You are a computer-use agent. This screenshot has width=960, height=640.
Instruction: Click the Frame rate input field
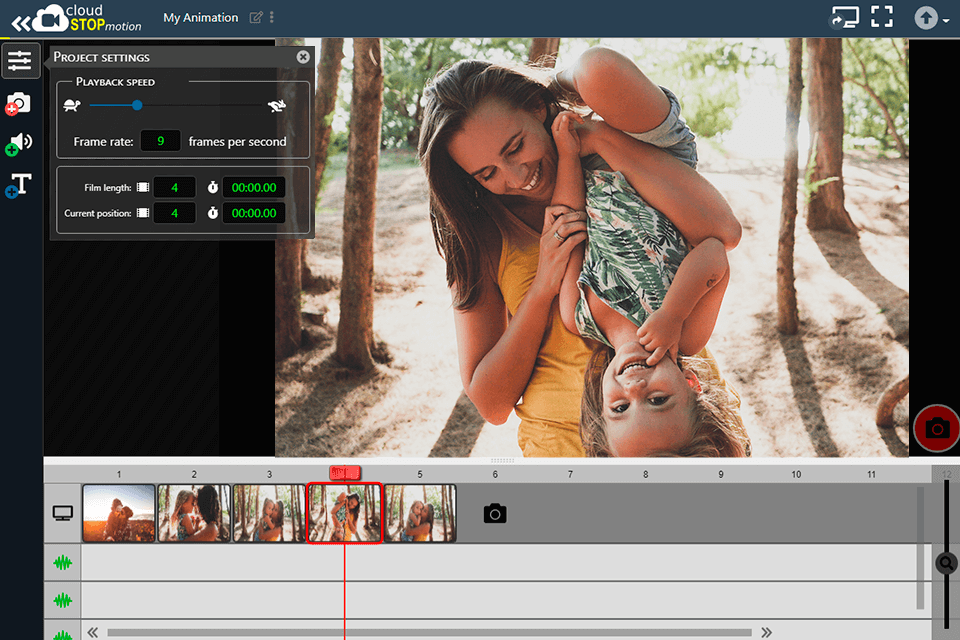(x=160, y=141)
